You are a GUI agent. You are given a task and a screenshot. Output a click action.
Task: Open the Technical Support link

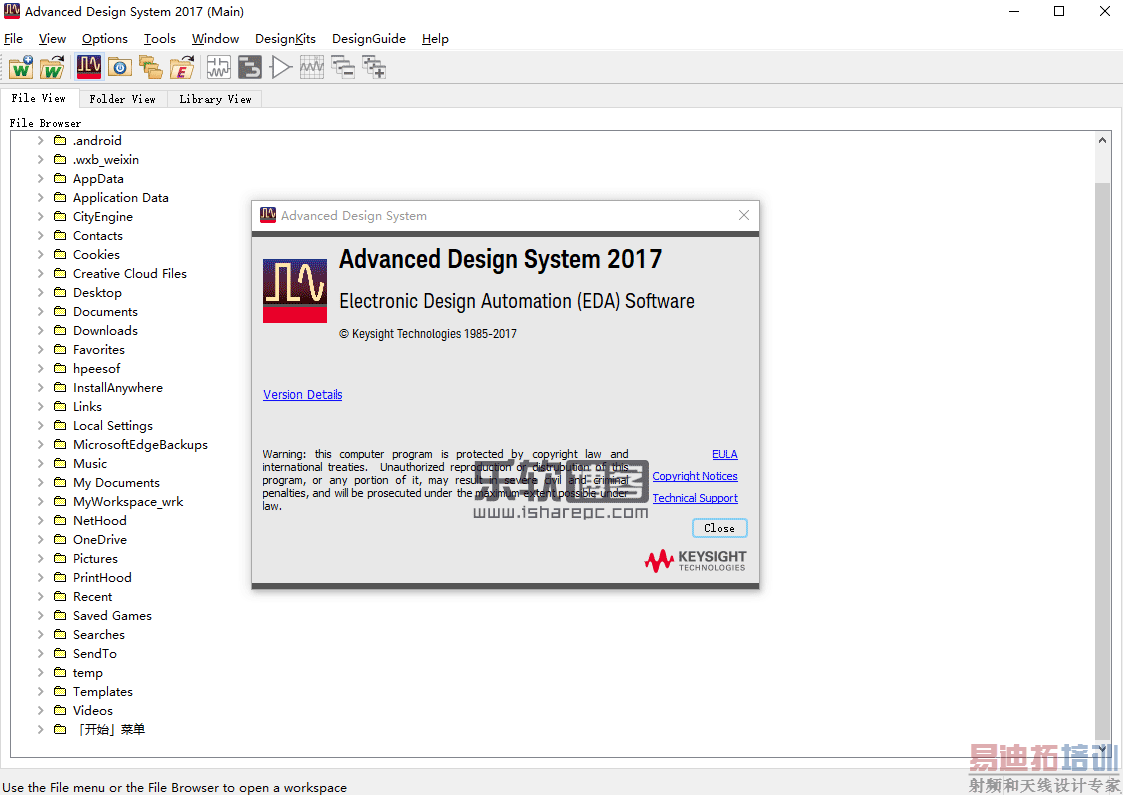695,498
